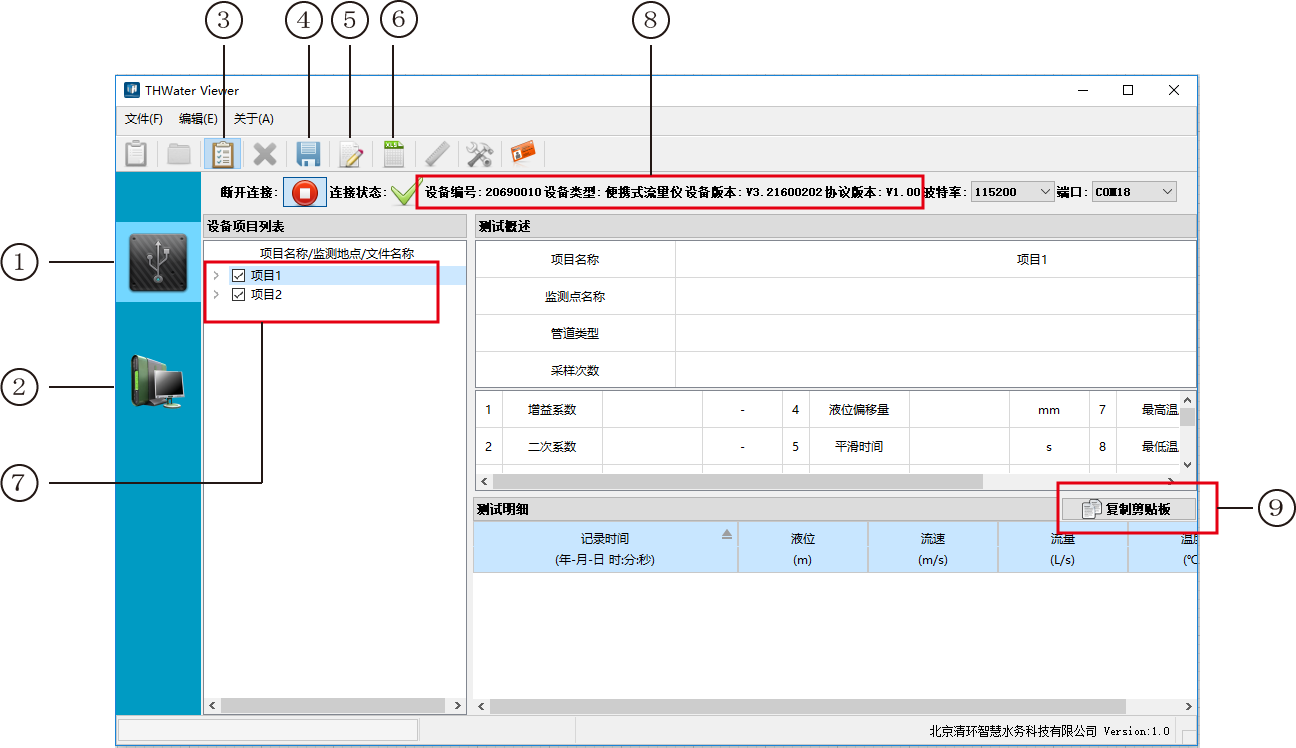This screenshot has height=748, width=1296.
Task: Select the 项目1 label in device list
Action: [266, 275]
